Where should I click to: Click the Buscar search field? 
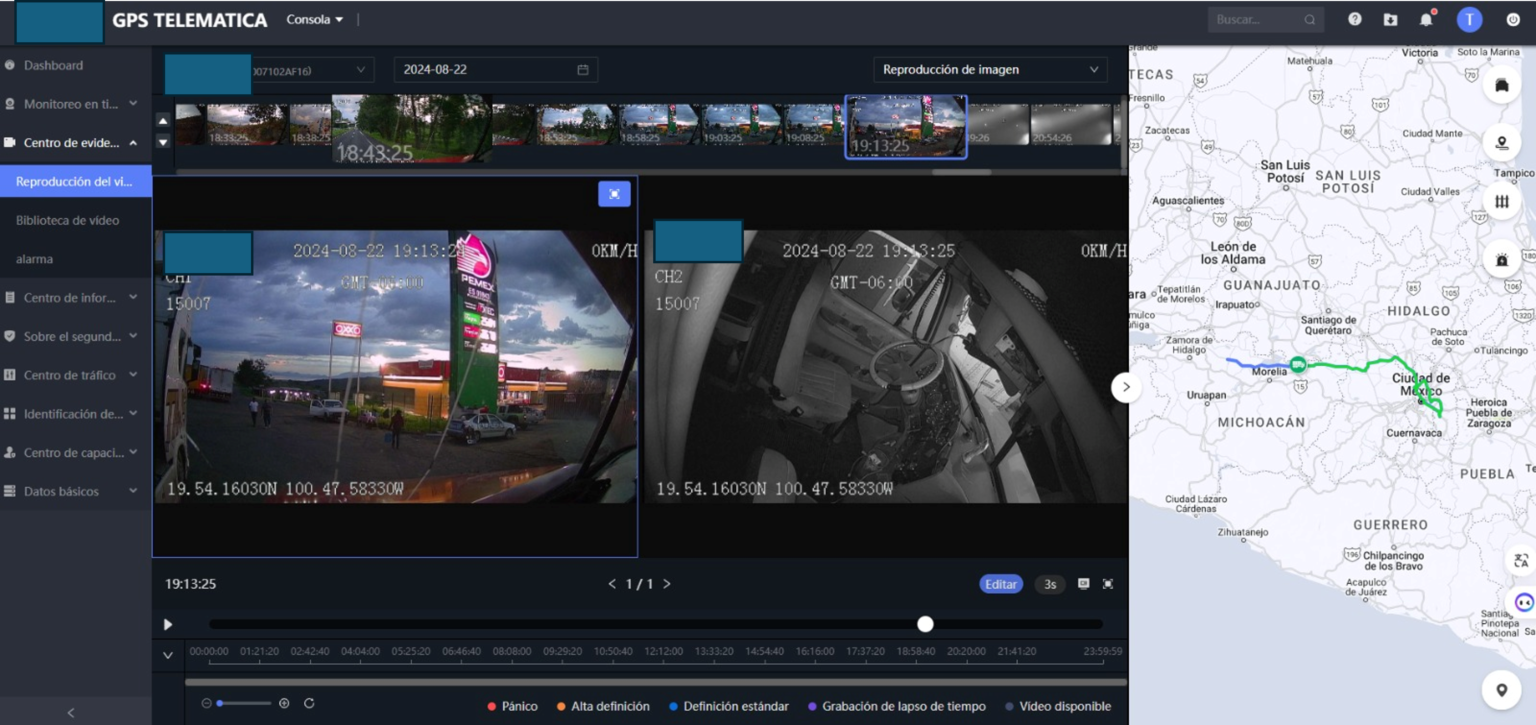pyautogui.click(x=1266, y=19)
